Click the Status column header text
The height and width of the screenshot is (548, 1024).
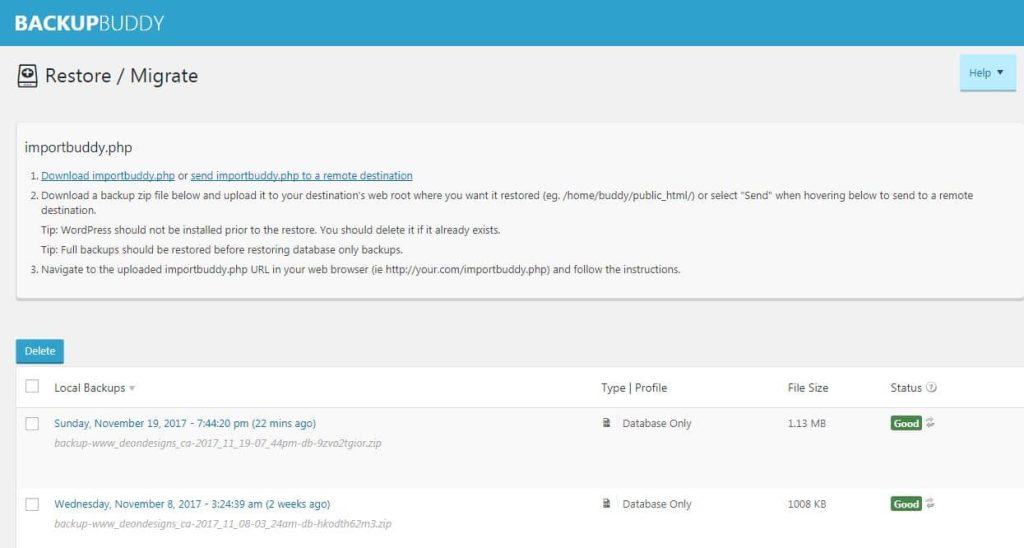click(906, 388)
